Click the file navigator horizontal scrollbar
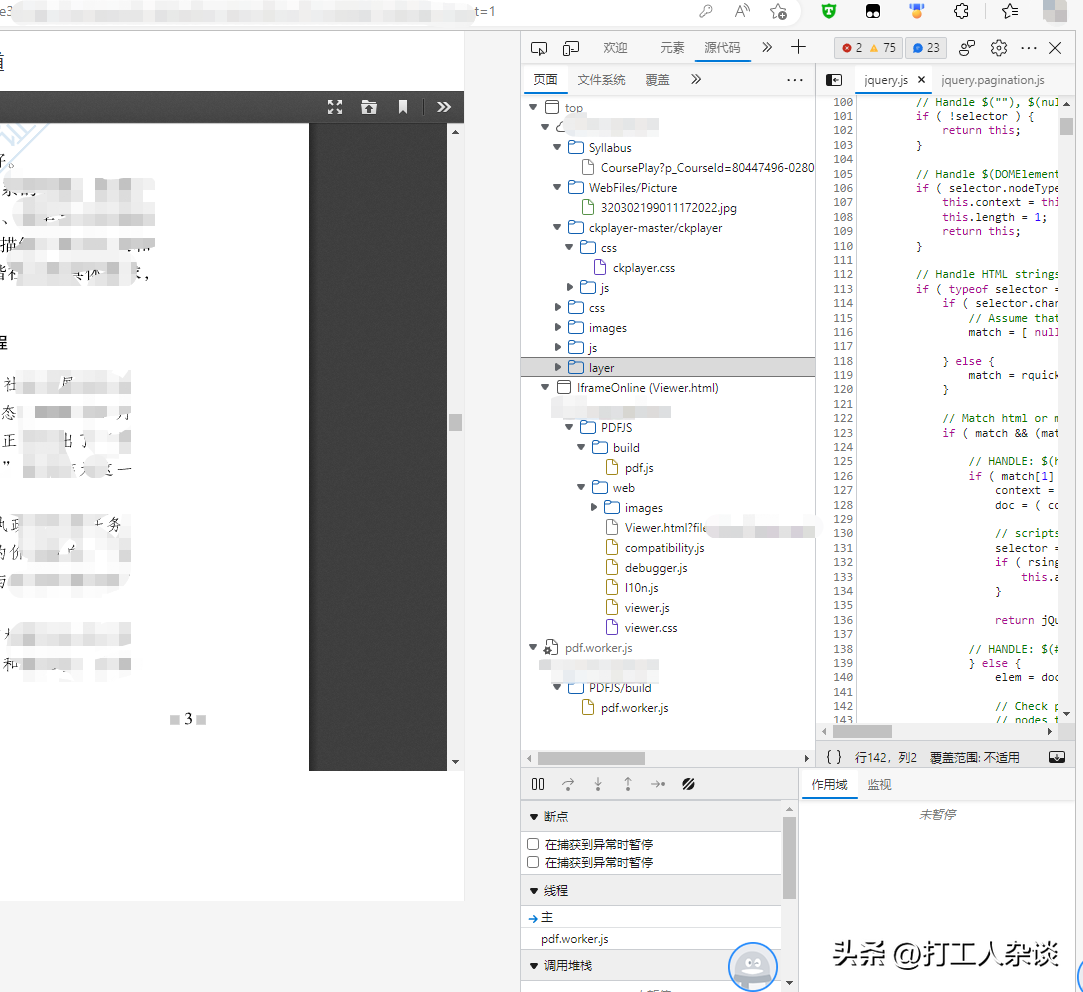This screenshot has width=1083, height=992. [x=591, y=758]
